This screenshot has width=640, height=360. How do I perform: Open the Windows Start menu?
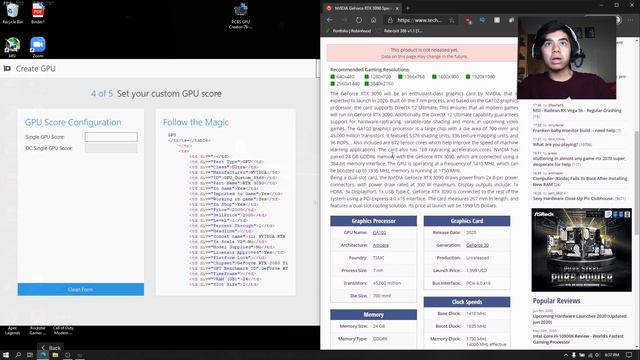click(6, 355)
